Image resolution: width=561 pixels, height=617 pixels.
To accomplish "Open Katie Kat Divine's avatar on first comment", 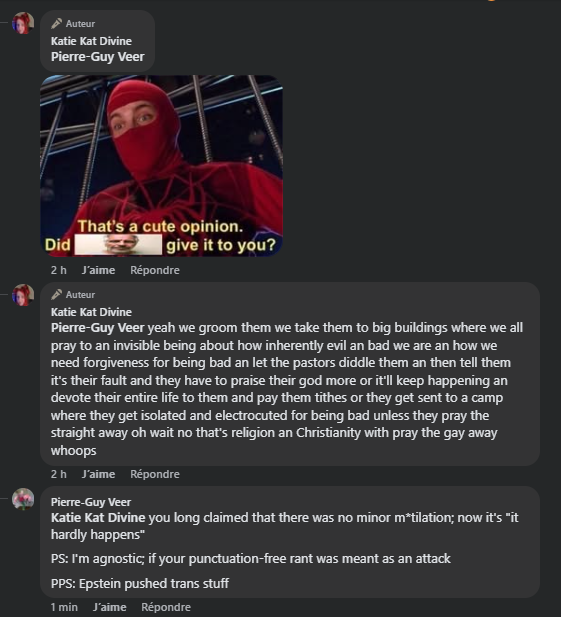I will pos(23,23).
